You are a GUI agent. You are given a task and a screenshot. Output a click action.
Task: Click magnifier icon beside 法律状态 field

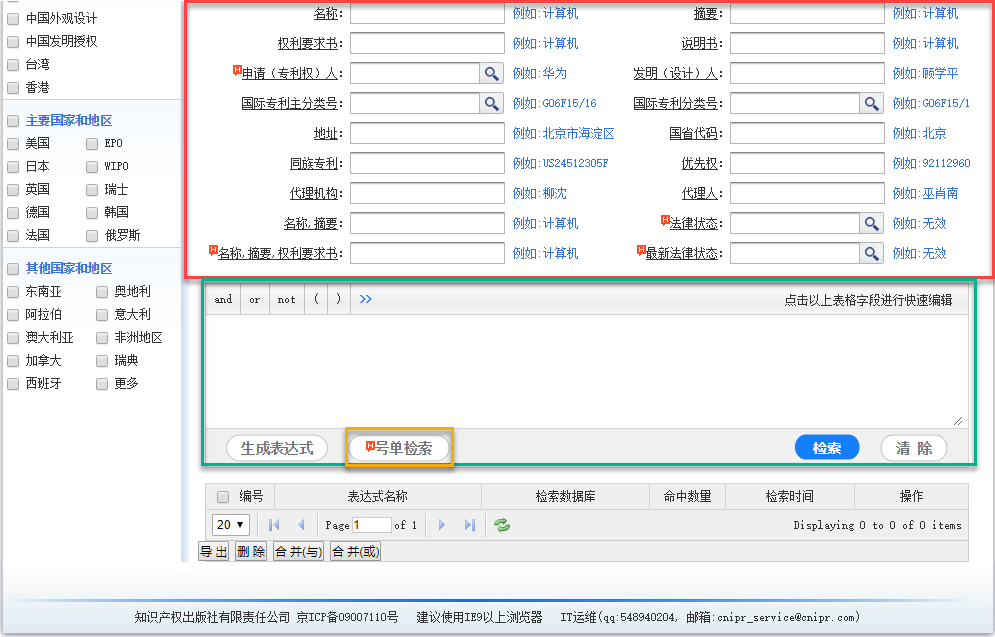point(872,223)
